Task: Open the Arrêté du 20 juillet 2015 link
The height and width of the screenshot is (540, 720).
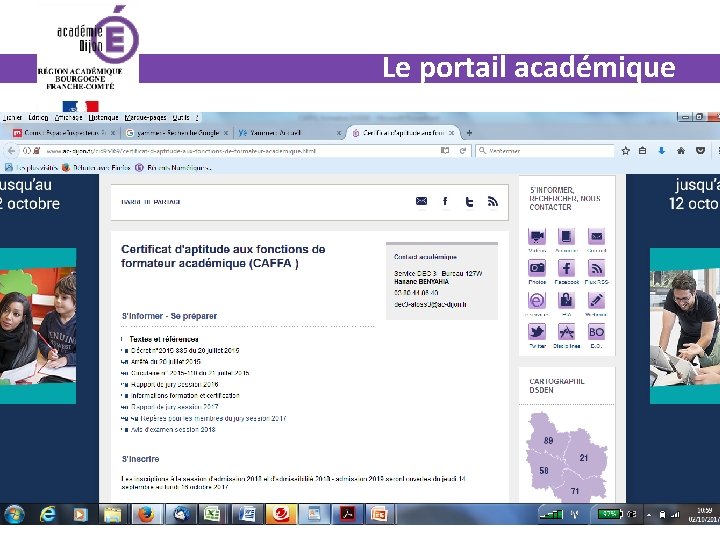Action: tap(165, 361)
